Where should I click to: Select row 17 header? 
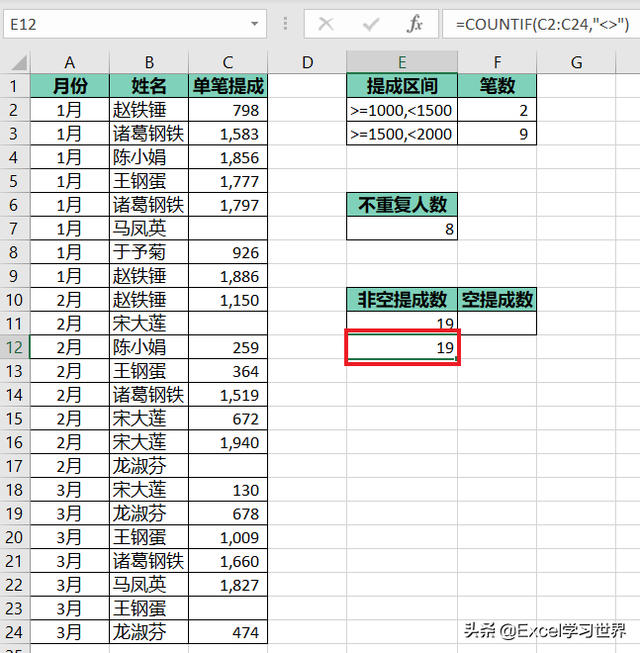pos(15,466)
